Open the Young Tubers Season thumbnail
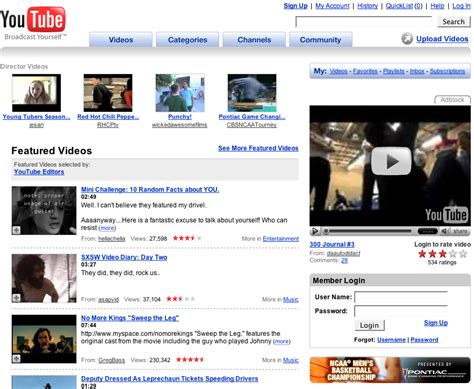The height and width of the screenshot is (389, 474). coord(36,93)
